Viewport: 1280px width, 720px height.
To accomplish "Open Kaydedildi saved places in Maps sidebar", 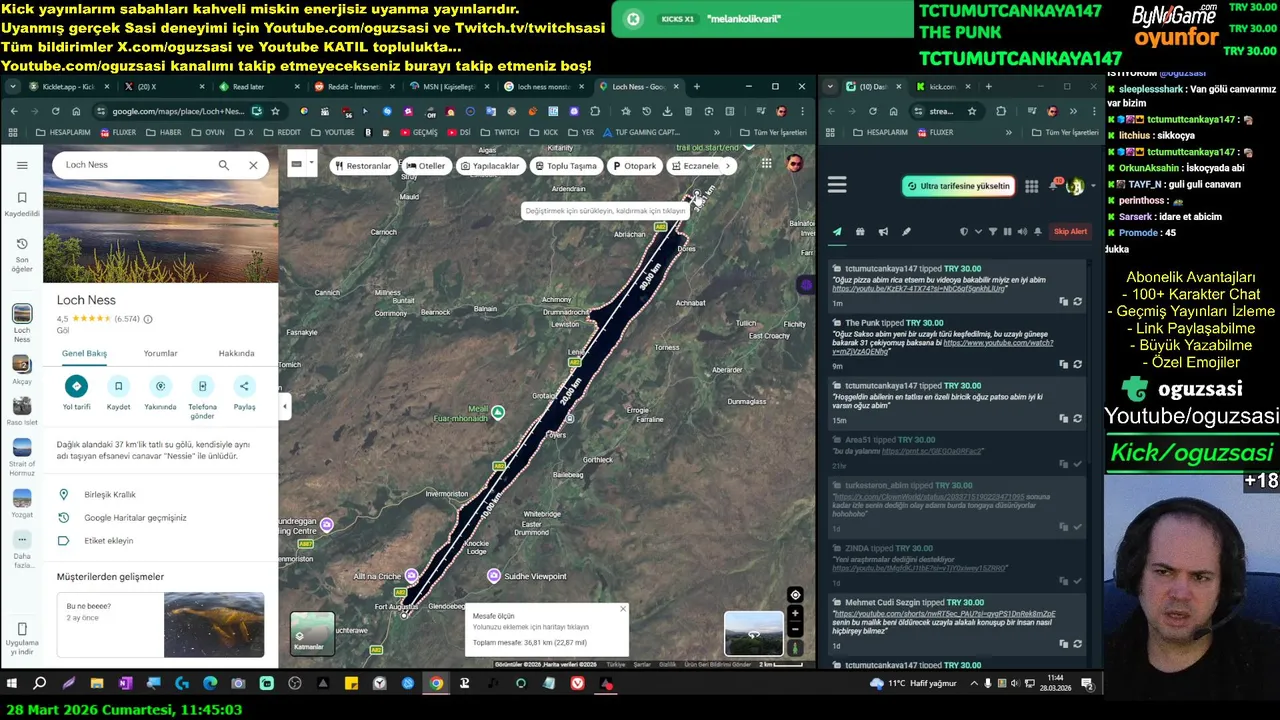I will pyautogui.click(x=22, y=204).
